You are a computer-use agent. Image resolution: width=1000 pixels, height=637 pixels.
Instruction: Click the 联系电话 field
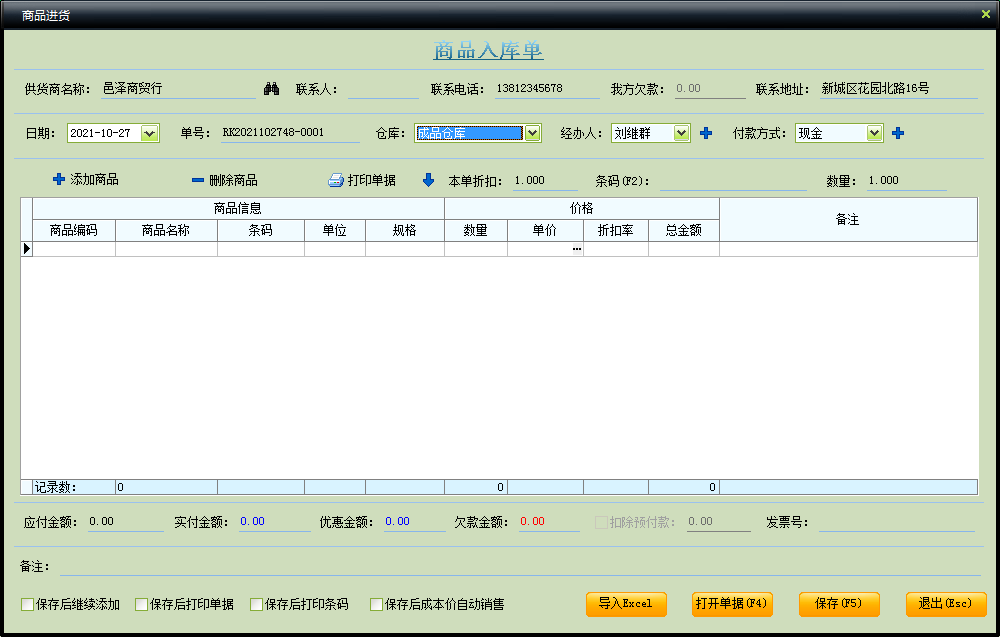[547, 89]
